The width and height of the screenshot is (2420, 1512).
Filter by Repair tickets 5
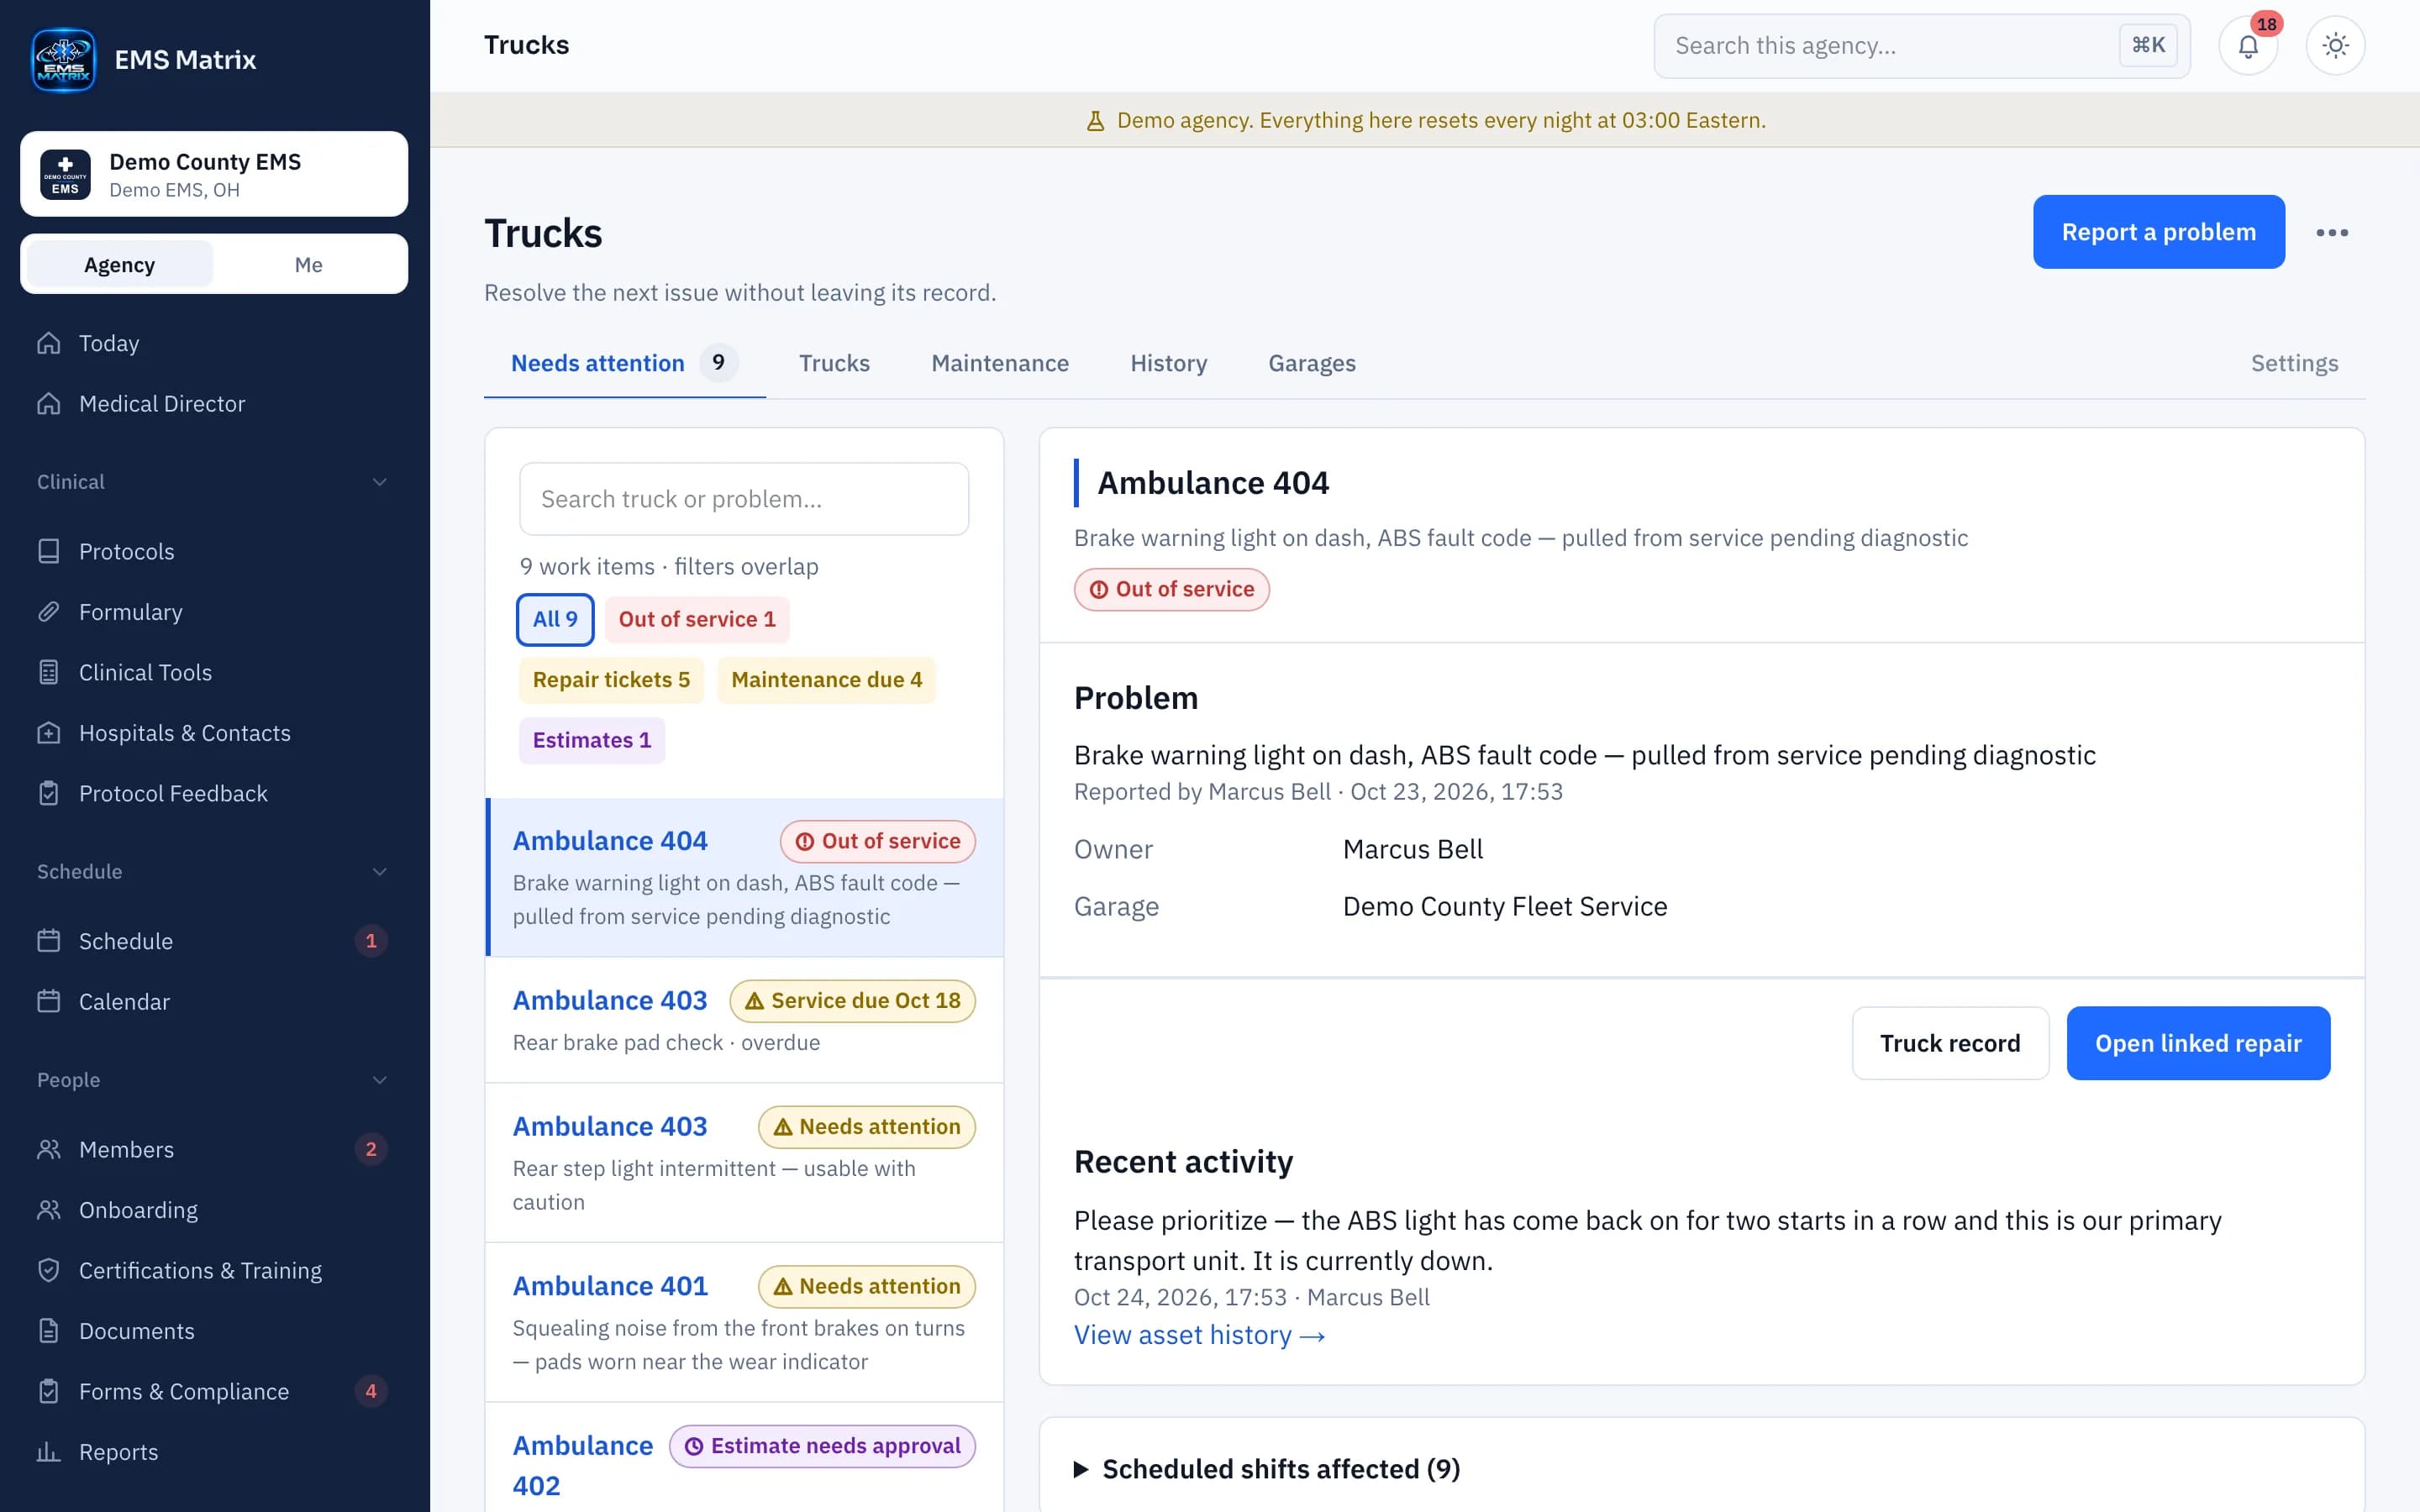pyautogui.click(x=611, y=680)
